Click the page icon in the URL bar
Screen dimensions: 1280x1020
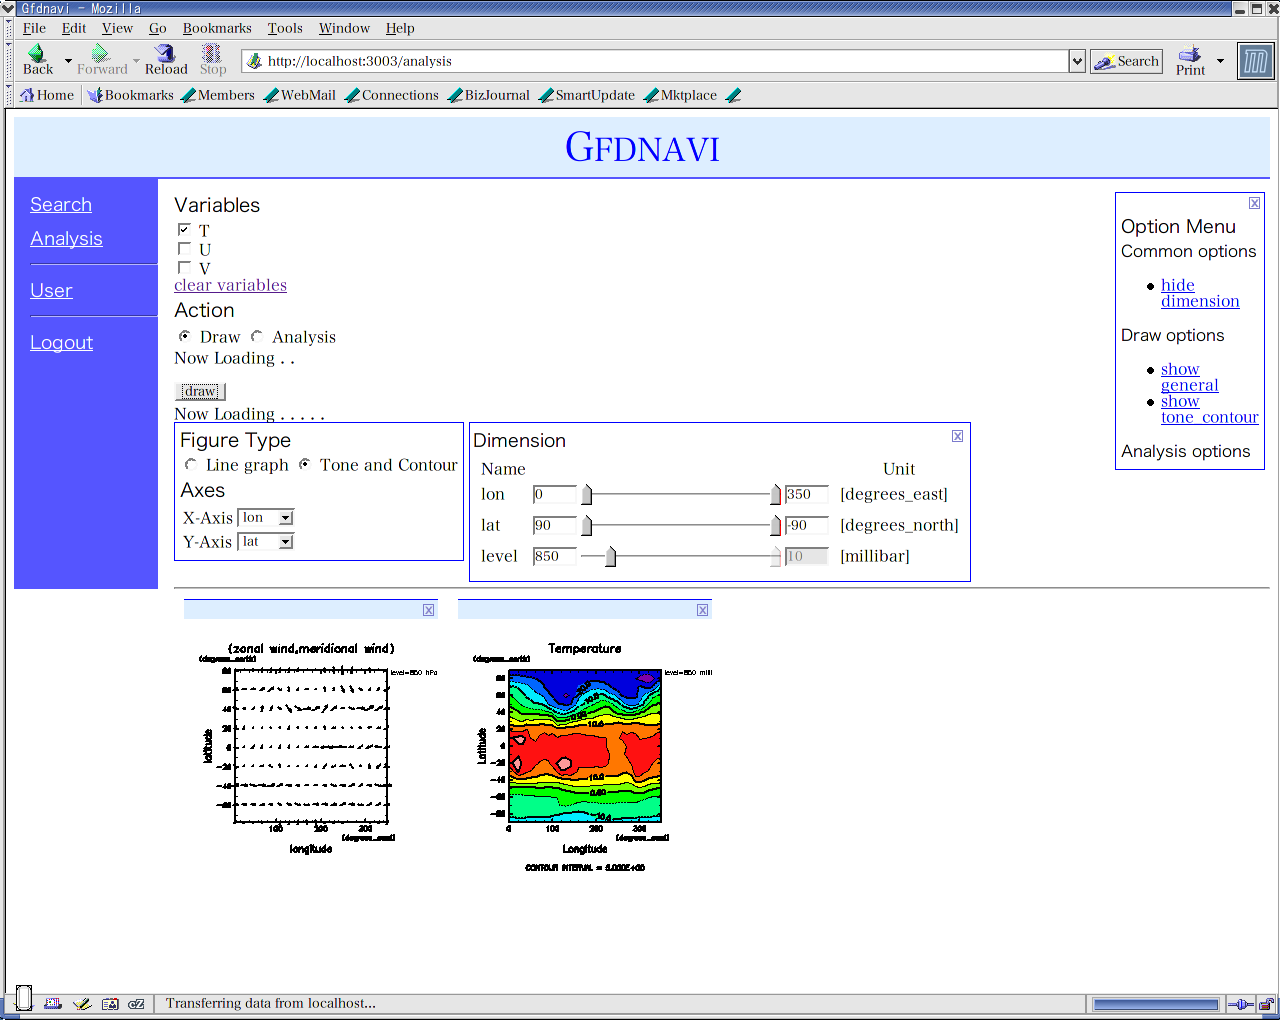pos(255,61)
